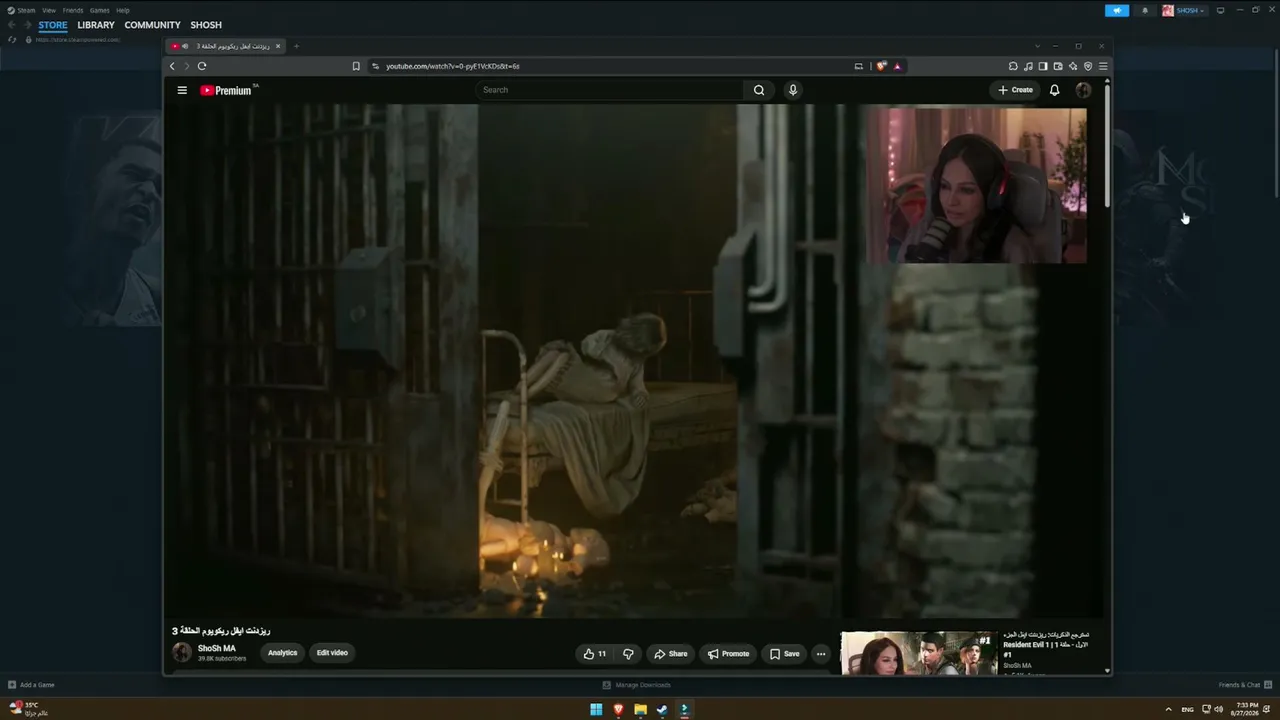The image size is (1280, 720).
Task: Open a new browser tab
Action: tap(296, 46)
